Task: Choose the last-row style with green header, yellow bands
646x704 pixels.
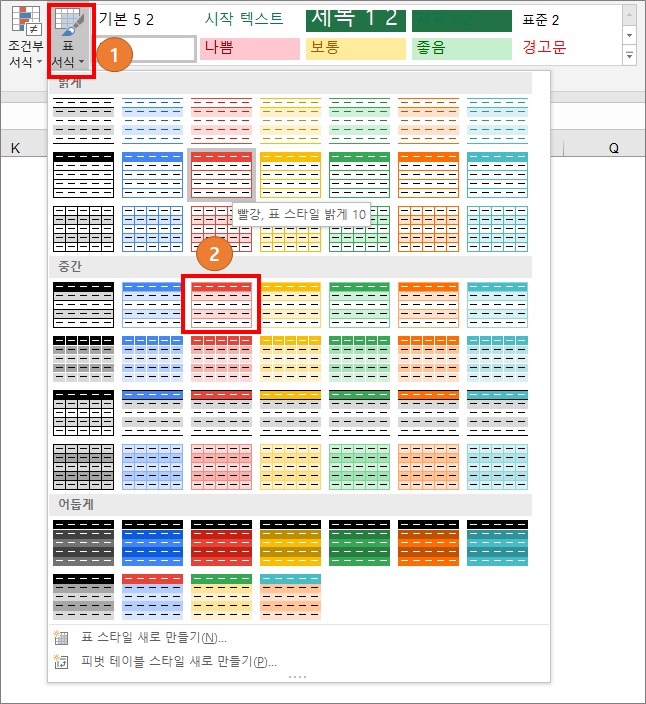Action: [x=221, y=597]
